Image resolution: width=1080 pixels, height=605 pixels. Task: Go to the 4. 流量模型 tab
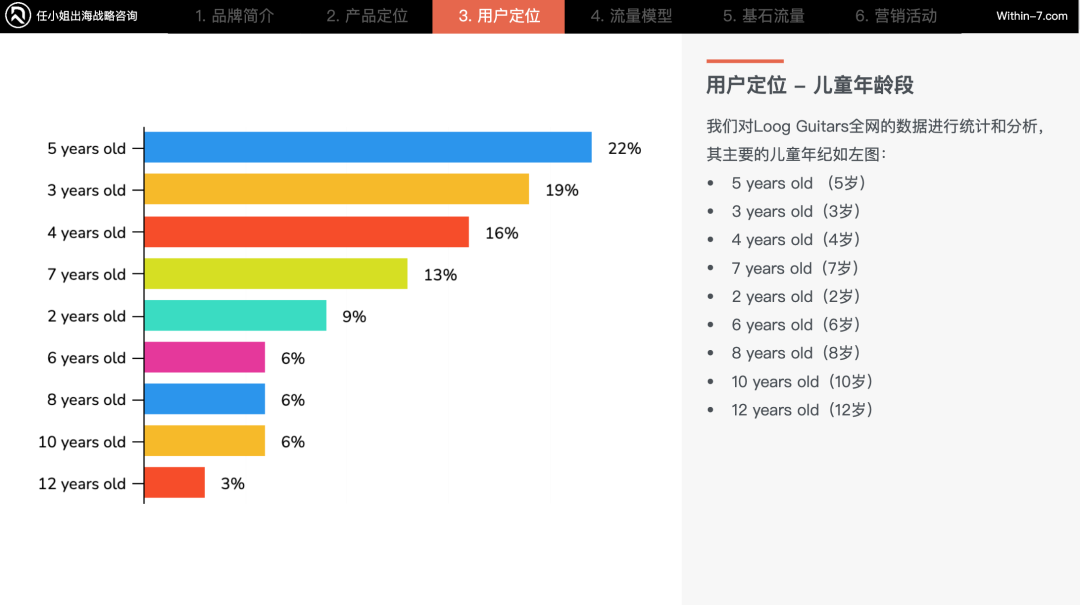coord(631,16)
